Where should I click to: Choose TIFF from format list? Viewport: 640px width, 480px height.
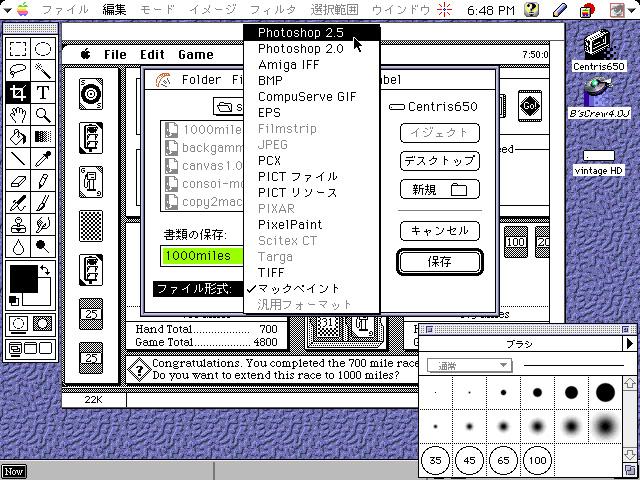coord(312,273)
